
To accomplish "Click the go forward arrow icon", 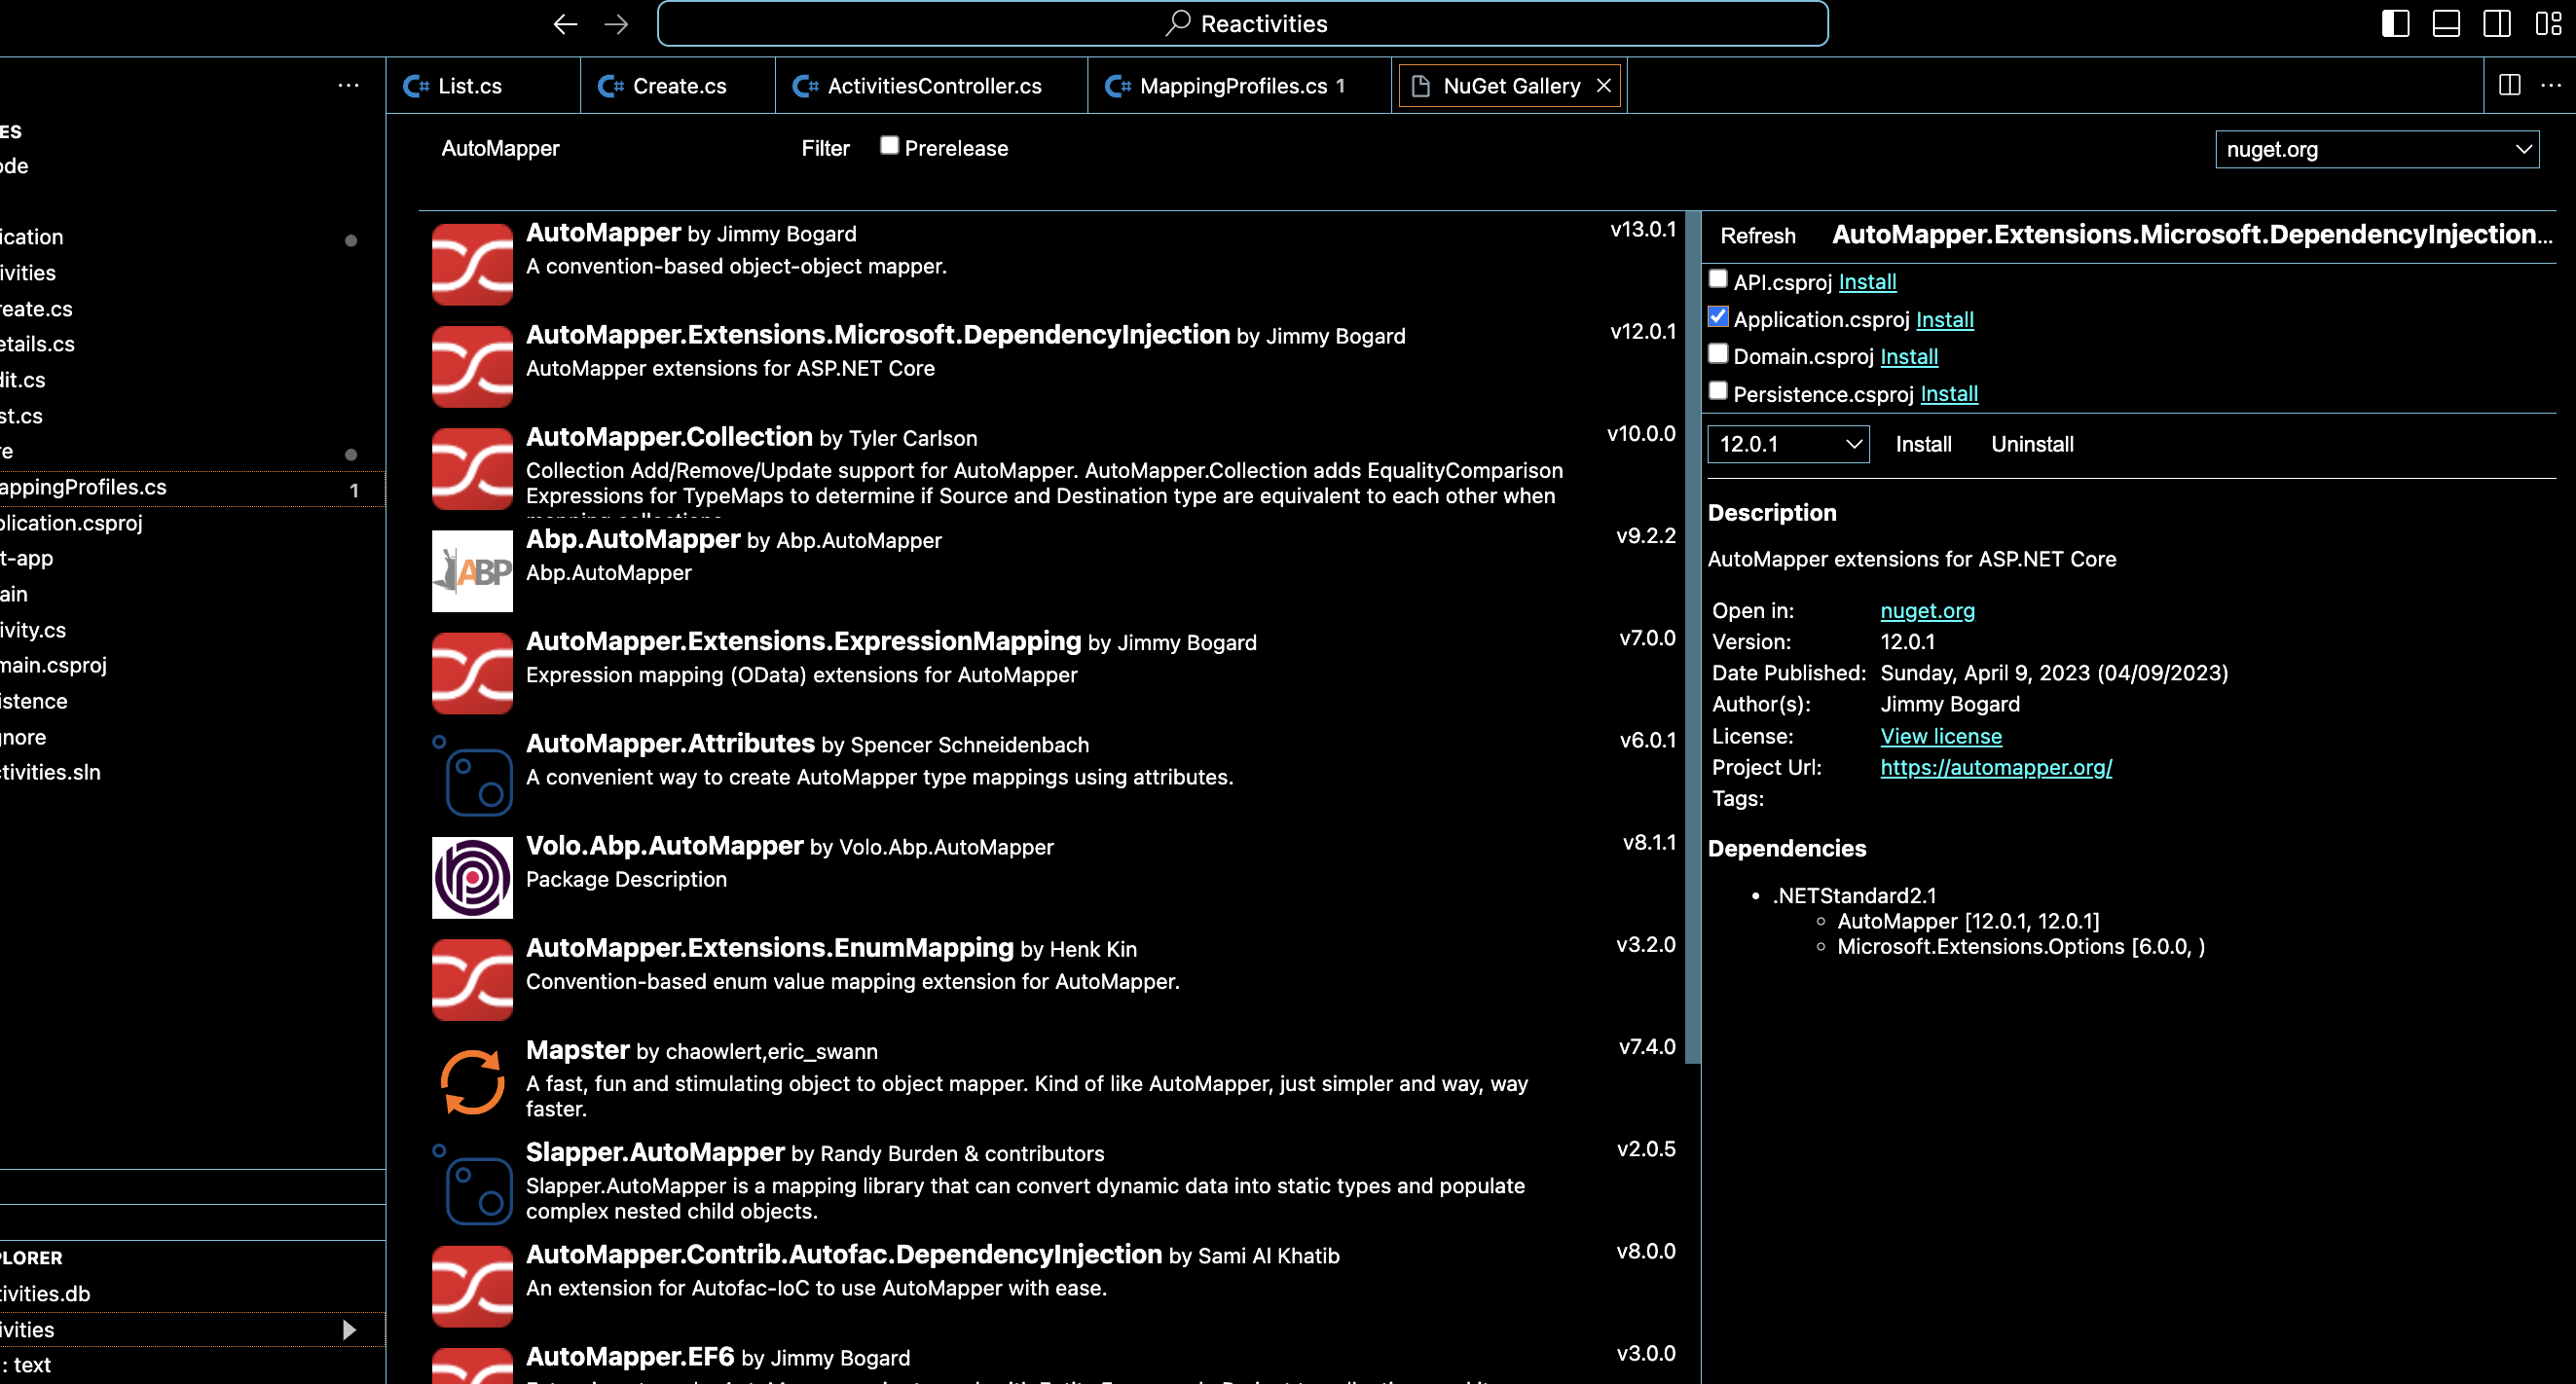I will [616, 24].
